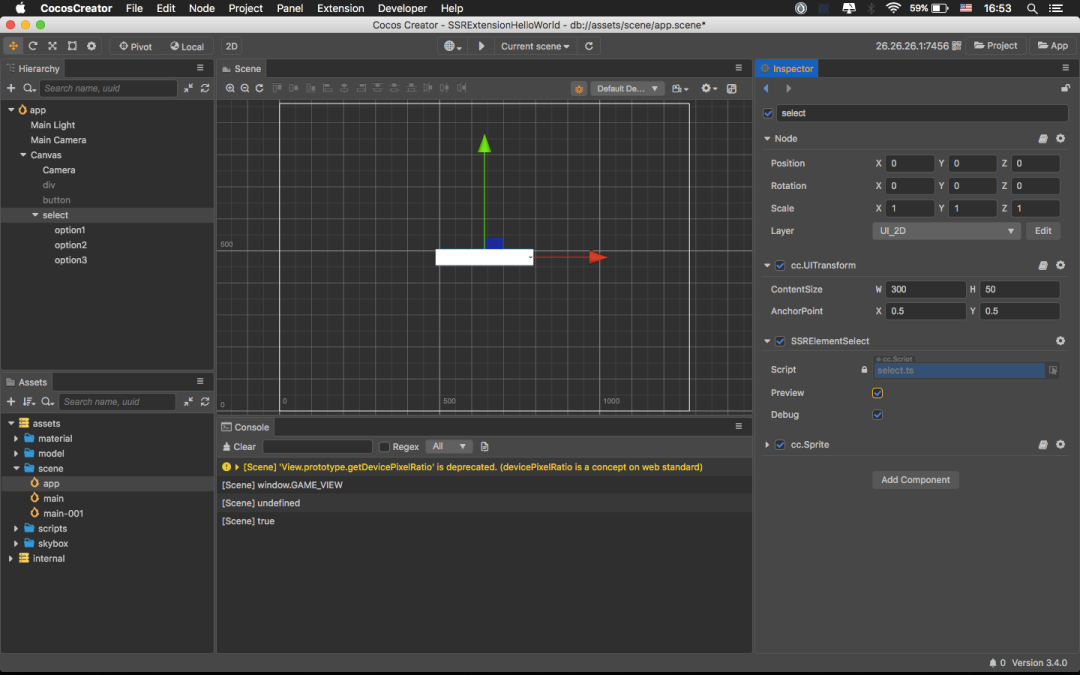Expand the cc.Sprite component section
1080x675 pixels.
pyautogui.click(x=767, y=445)
